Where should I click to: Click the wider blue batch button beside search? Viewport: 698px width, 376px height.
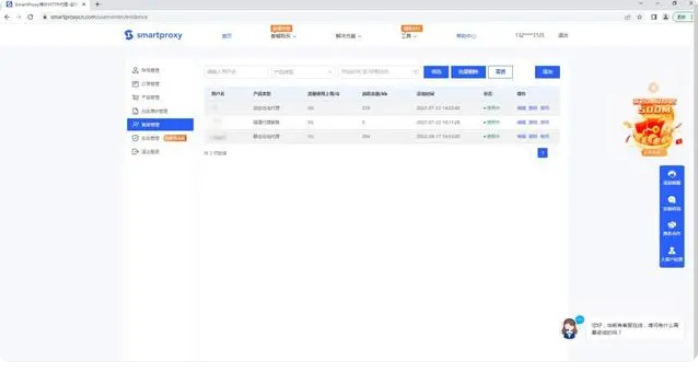pyautogui.click(x=468, y=72)
